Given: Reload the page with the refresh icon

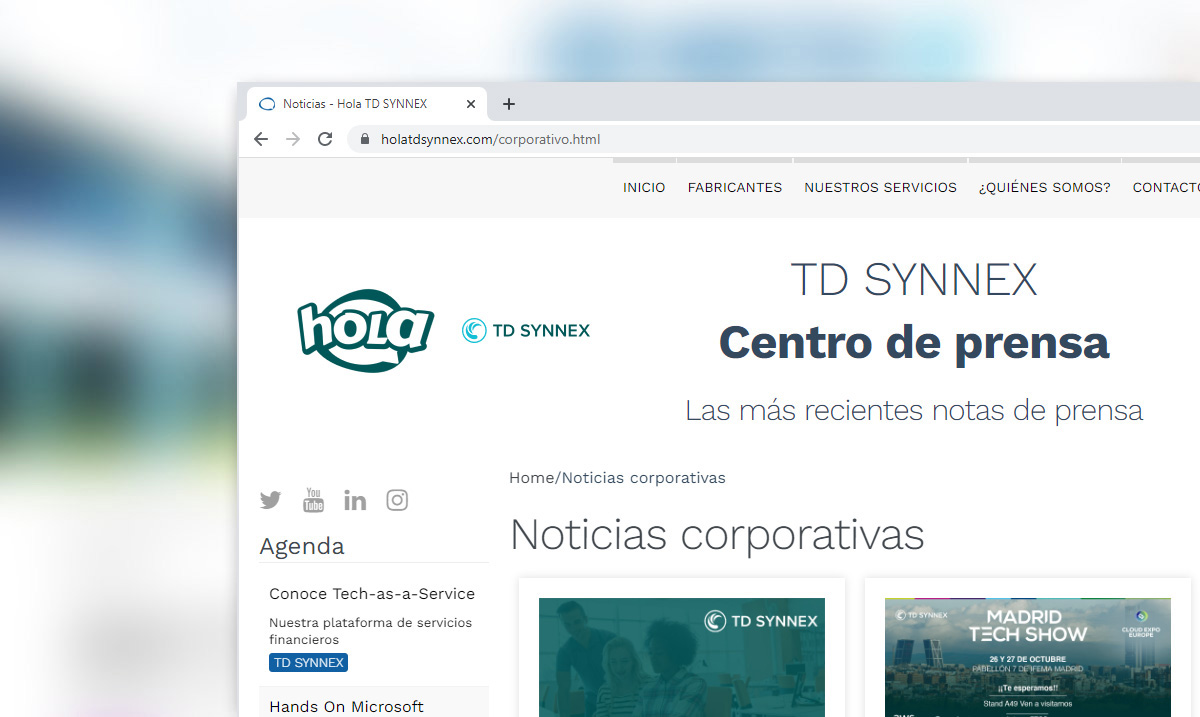Looking at the screenshot, I should (325, 139).
